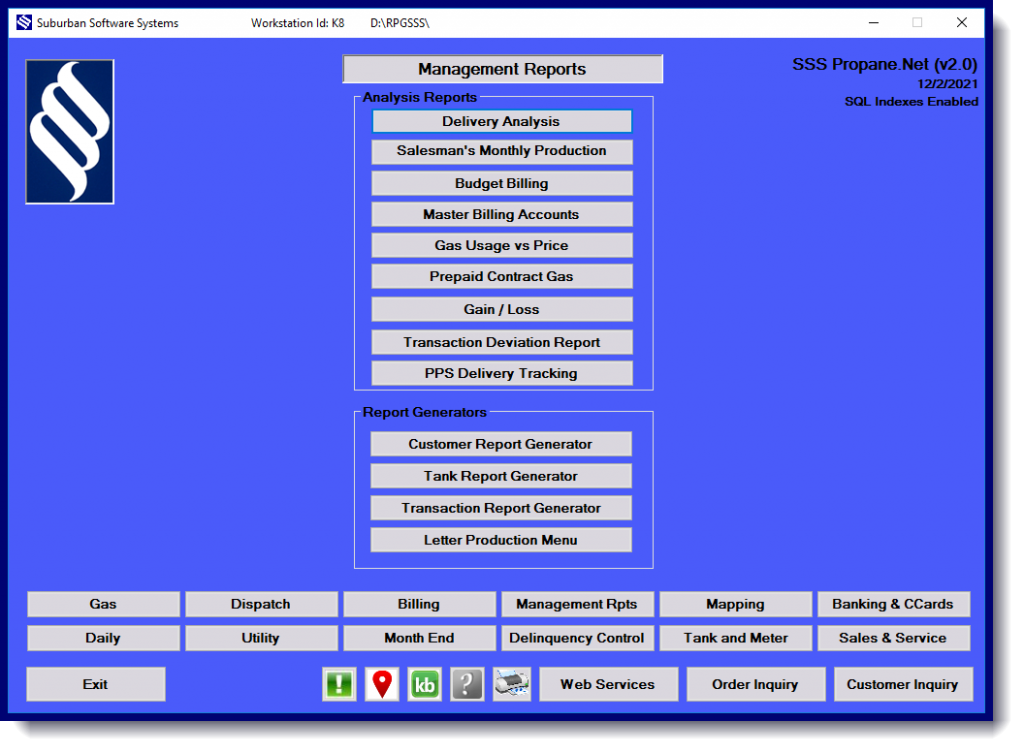This screenshot has height=752, width=1024.
Task: Open the Tank and Meter menu
Action: pyautogui.click(x=735, y=638)
